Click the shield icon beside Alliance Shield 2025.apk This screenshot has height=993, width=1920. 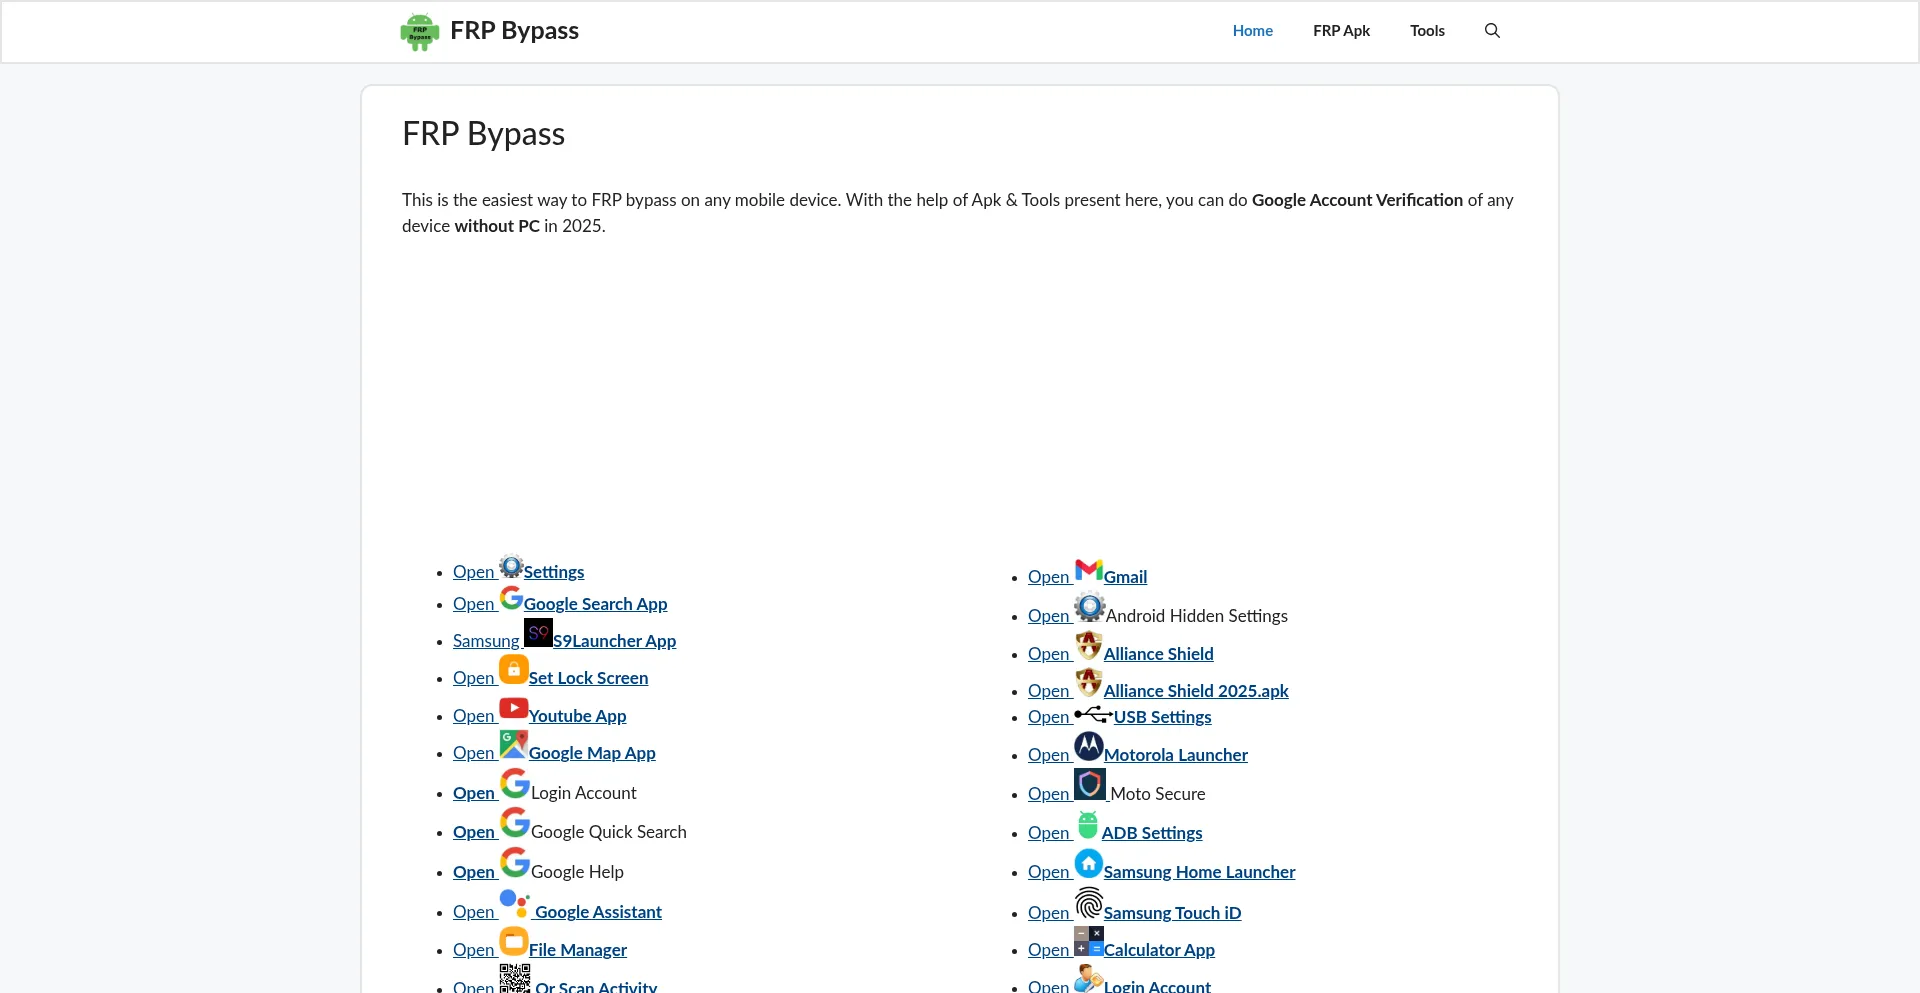[x=1089, y=683]
